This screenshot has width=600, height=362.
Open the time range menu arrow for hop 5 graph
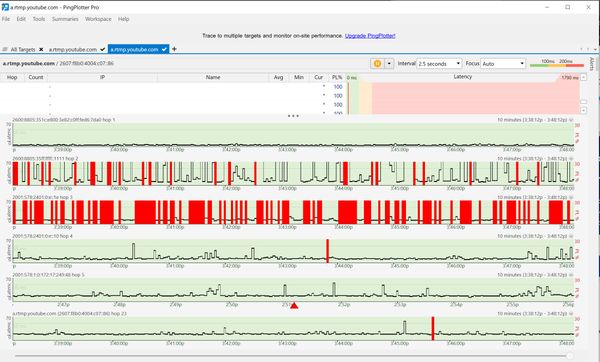(x=571, y=275)
